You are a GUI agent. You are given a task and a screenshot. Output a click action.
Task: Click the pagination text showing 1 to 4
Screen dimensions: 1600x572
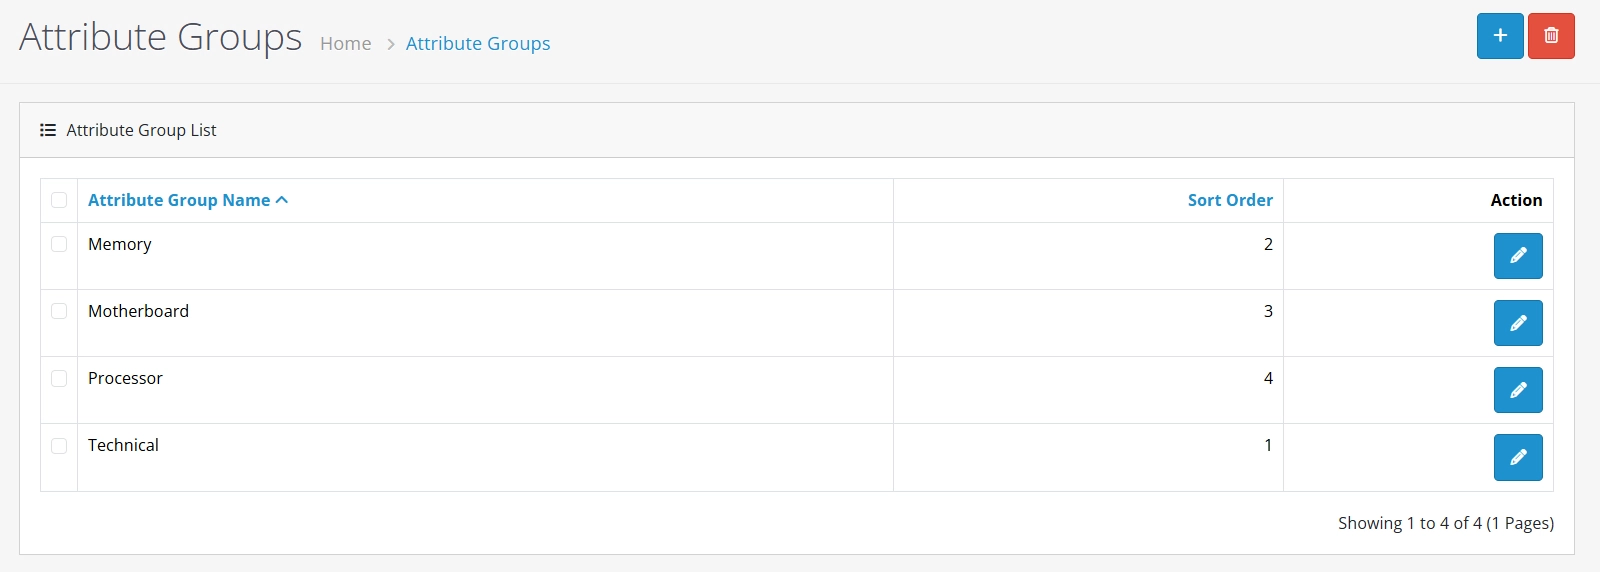point(1446,523)
